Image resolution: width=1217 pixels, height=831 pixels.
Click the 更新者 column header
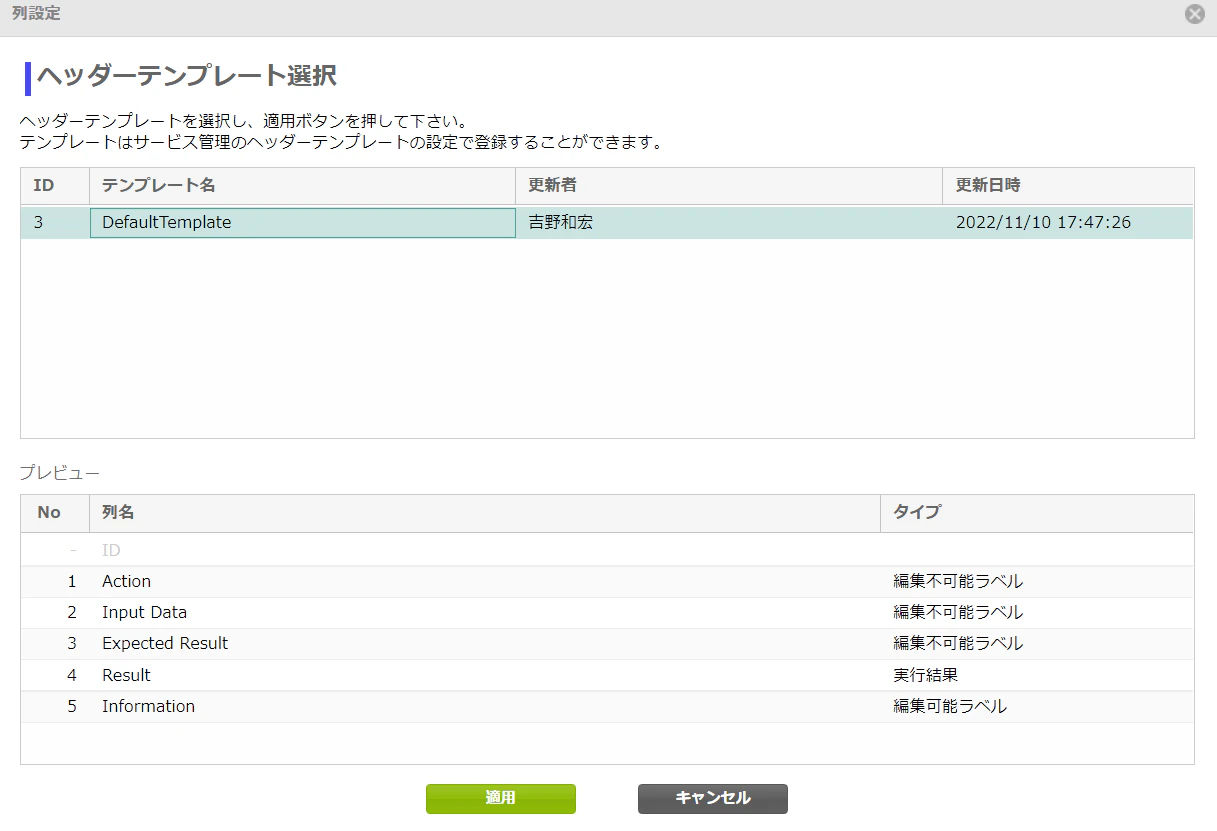tap(729, 186)
